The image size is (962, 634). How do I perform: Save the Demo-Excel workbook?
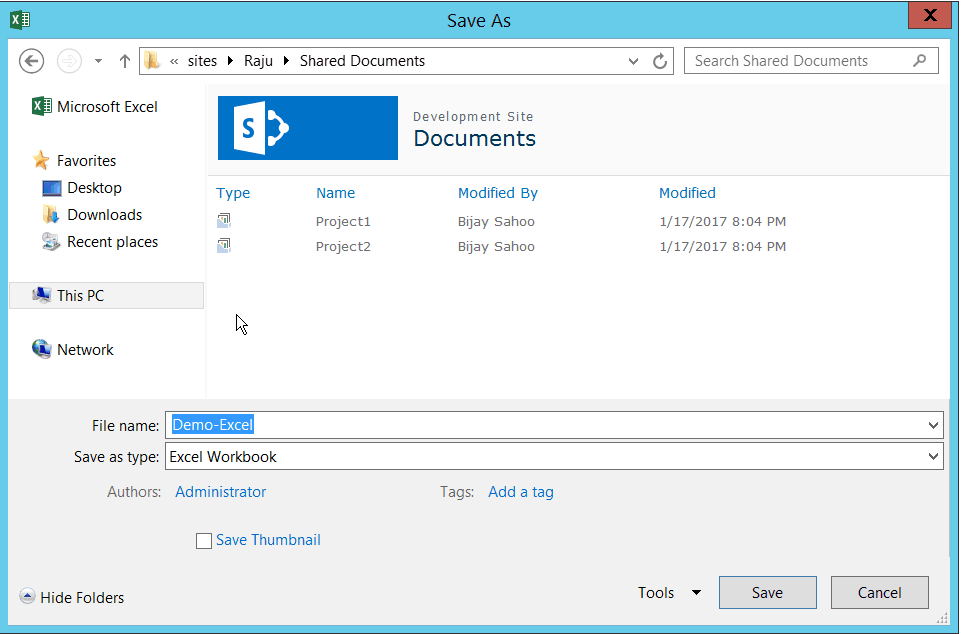pos(767,592)
